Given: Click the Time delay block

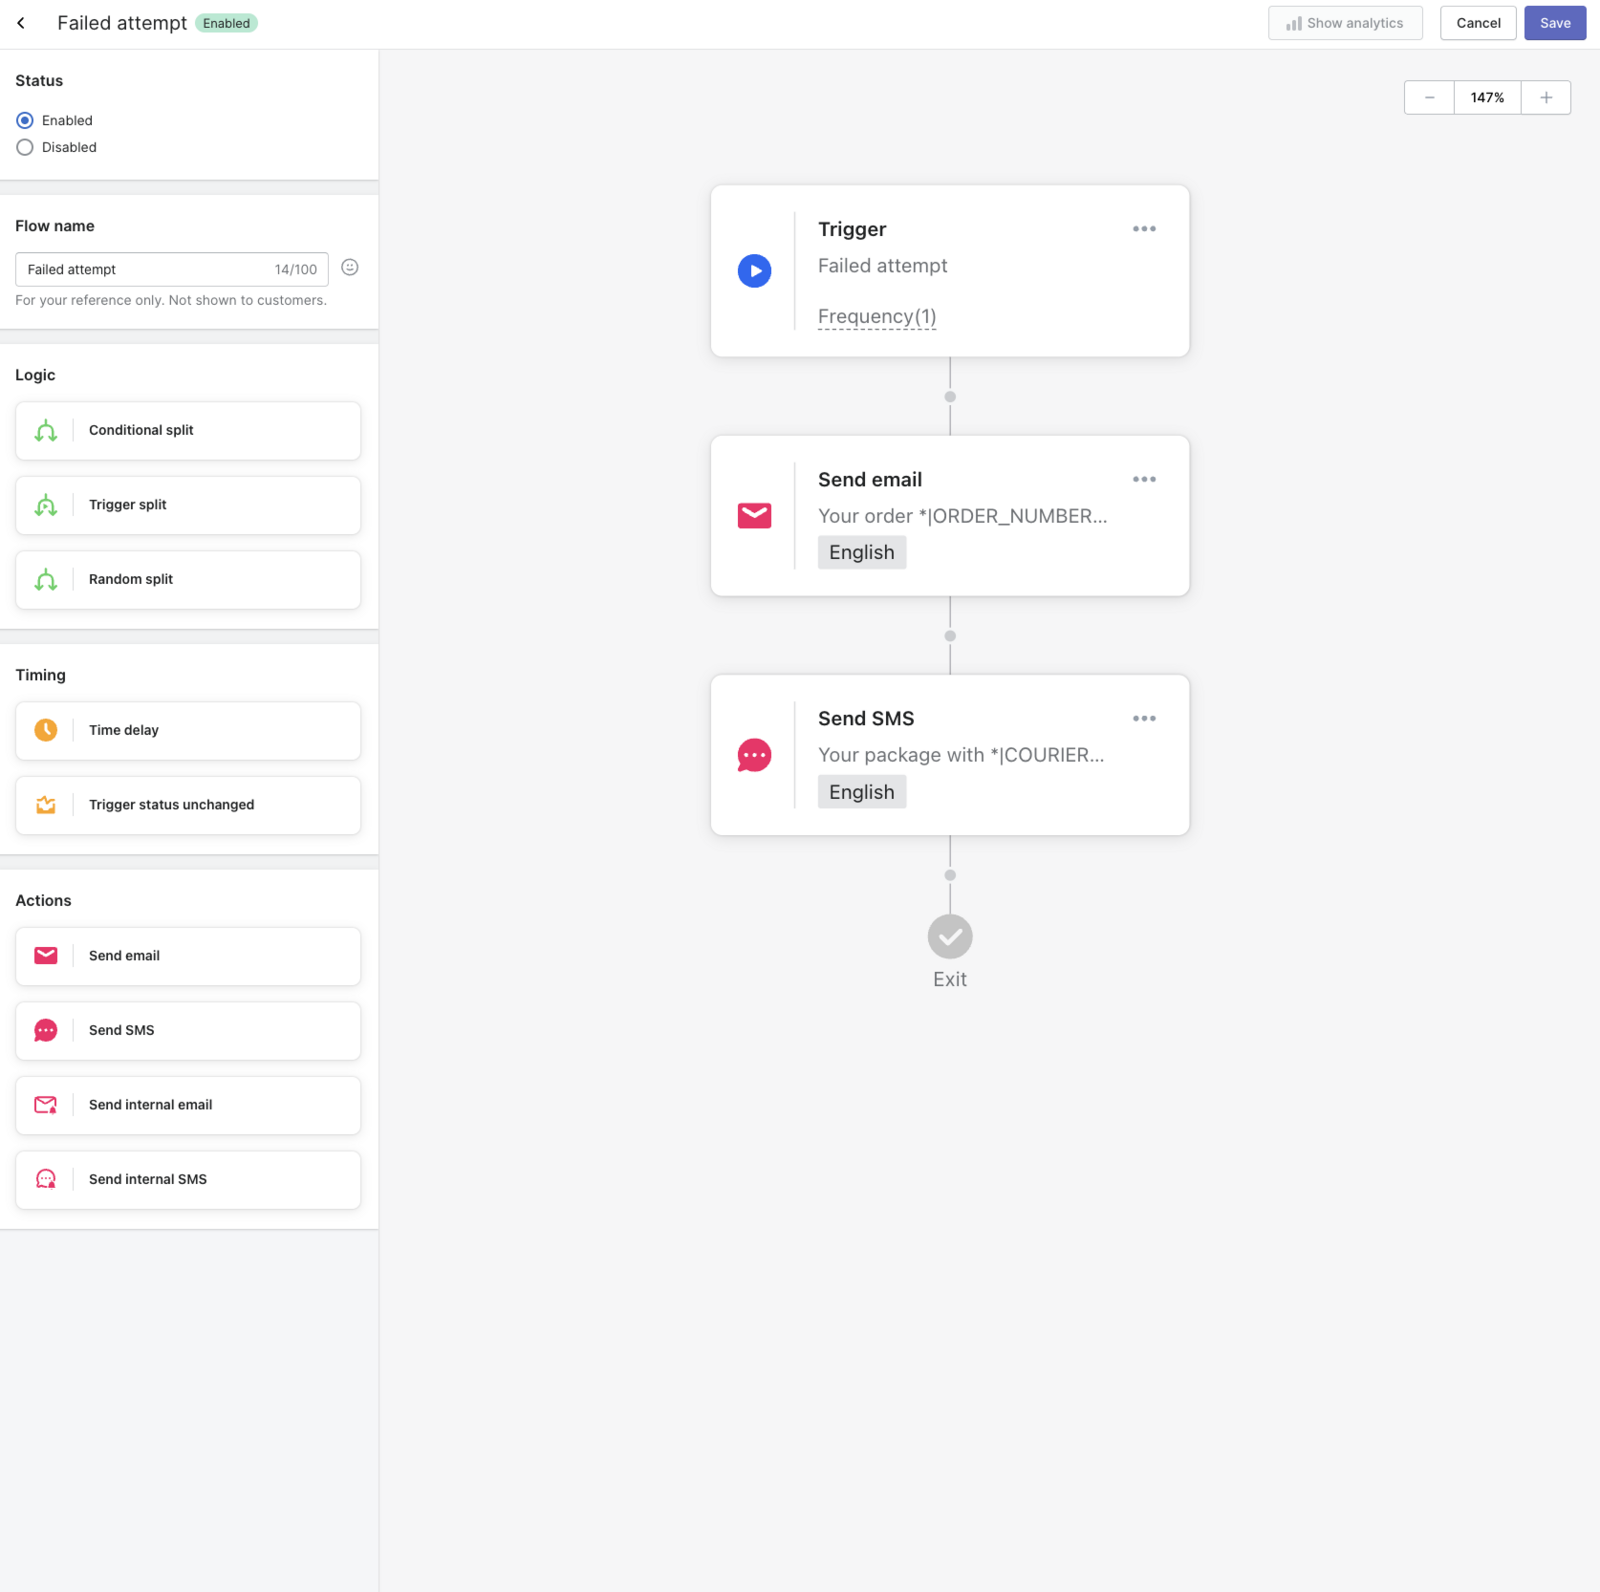Looking at the screenshot, I should pyautogui.click(x=188, y=731).
